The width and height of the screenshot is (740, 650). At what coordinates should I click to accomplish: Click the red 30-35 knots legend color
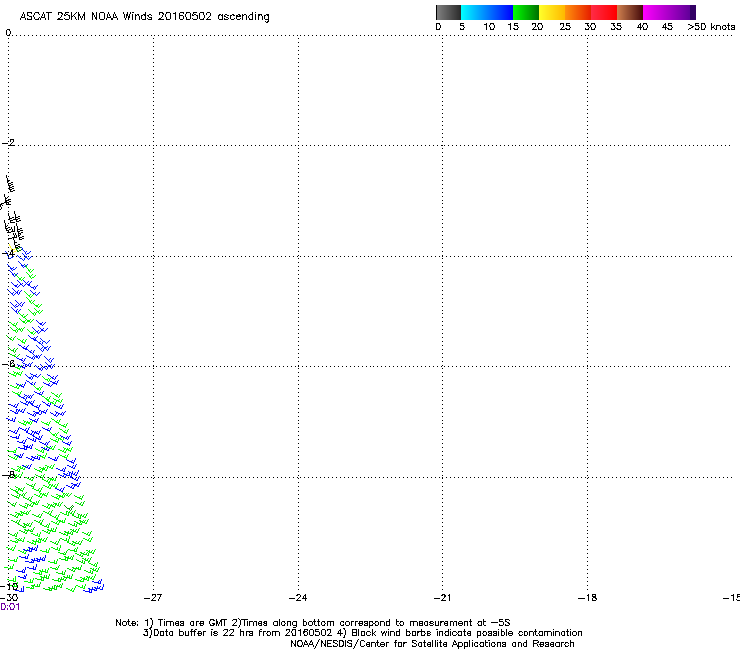(604, 12)
